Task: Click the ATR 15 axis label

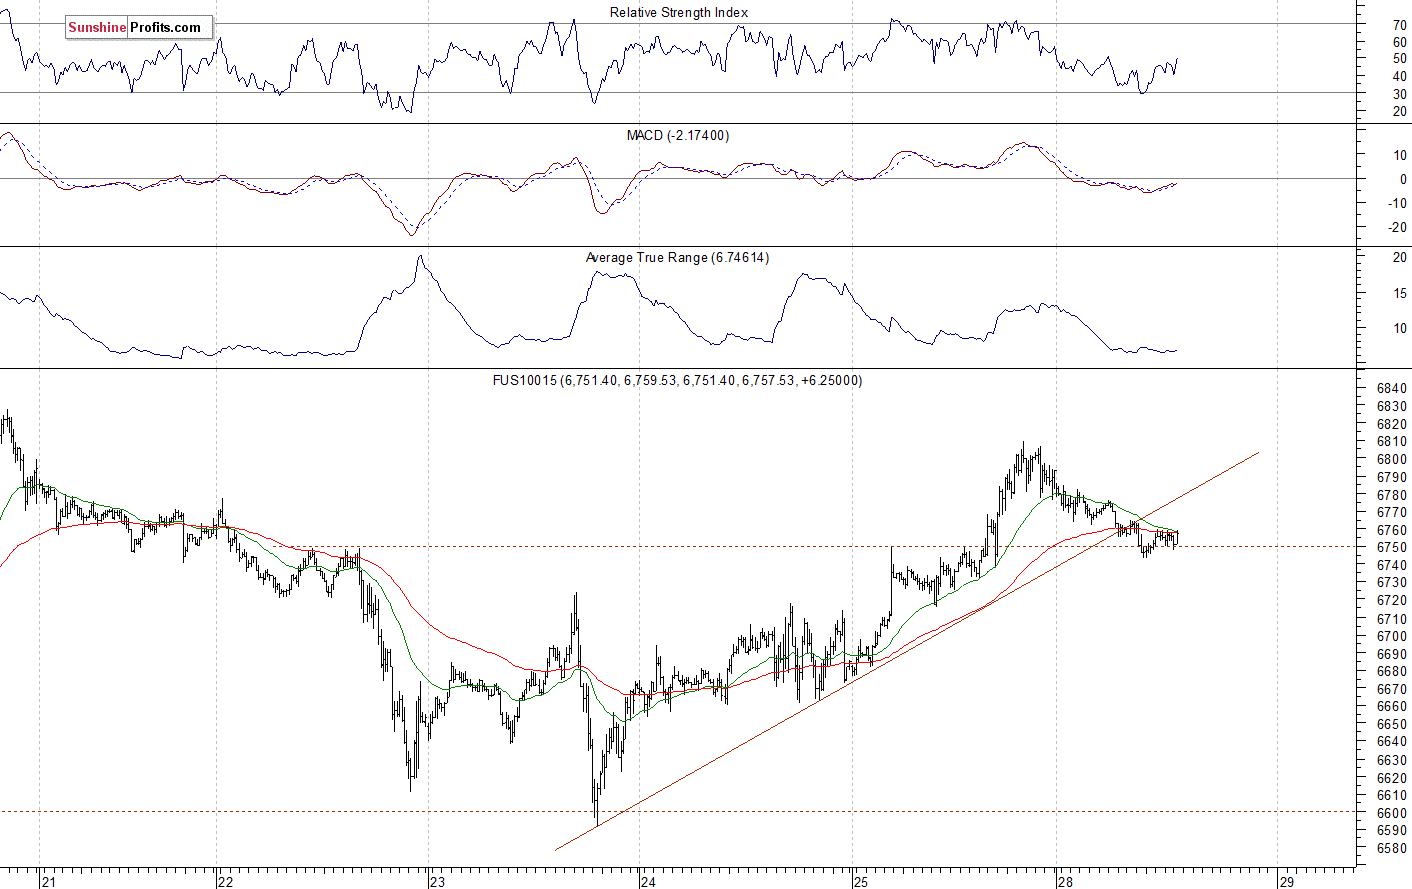Action: [x=1399, y=293]
